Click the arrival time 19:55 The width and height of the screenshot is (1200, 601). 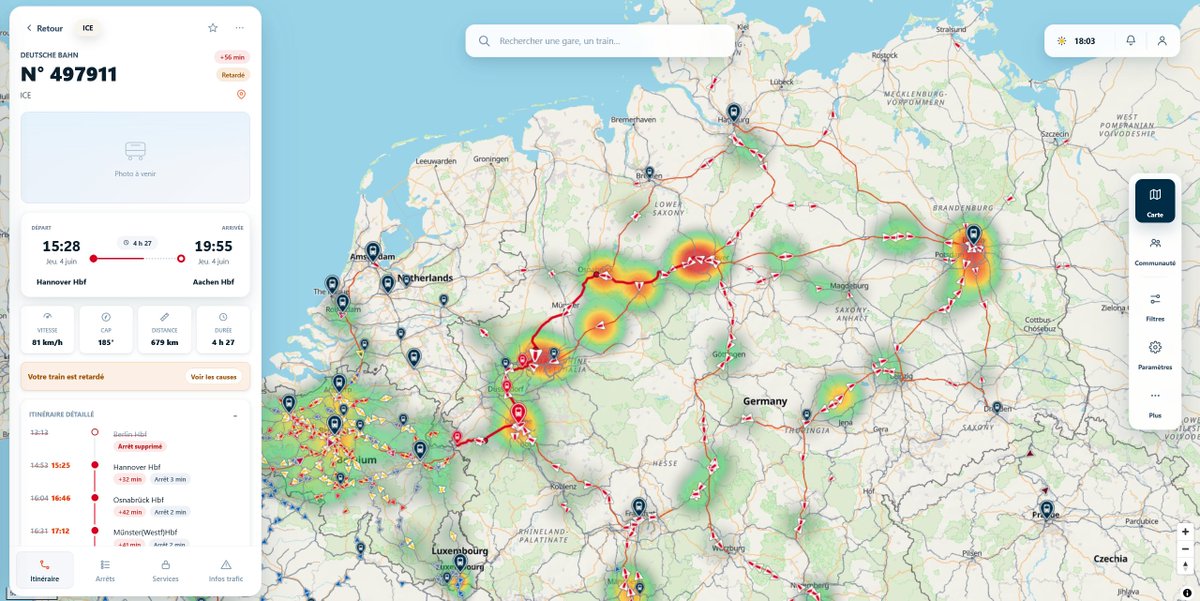[x=213, y=246]
